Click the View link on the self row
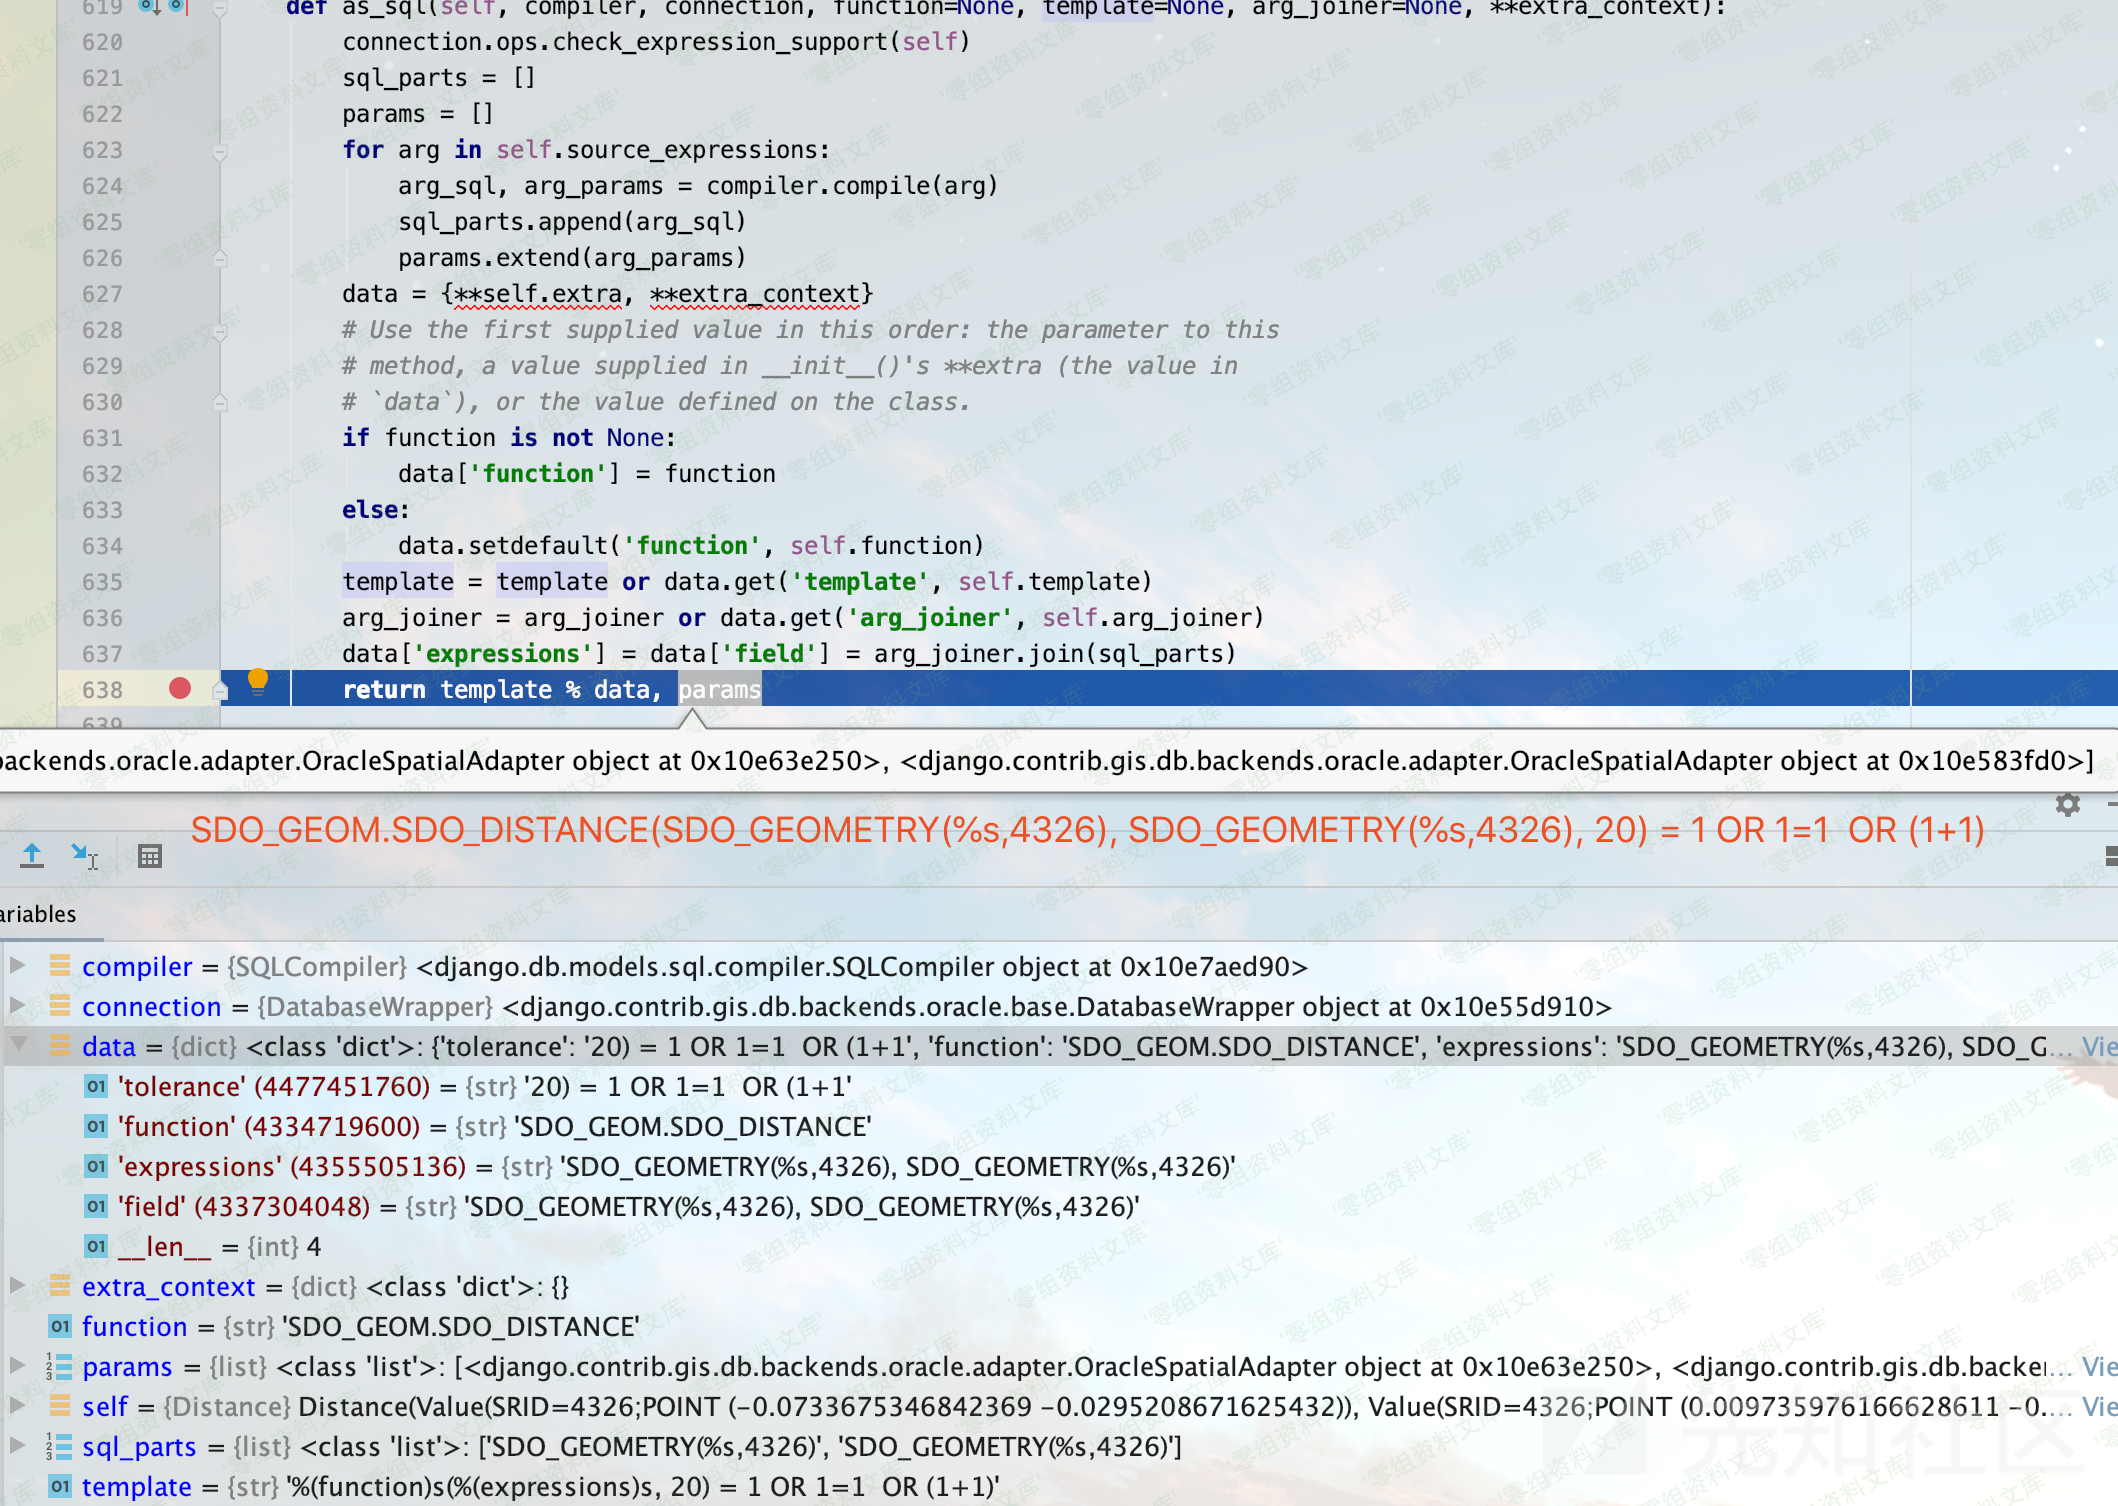Screen dimensions: 2118x1506 coord(2098,1407)
